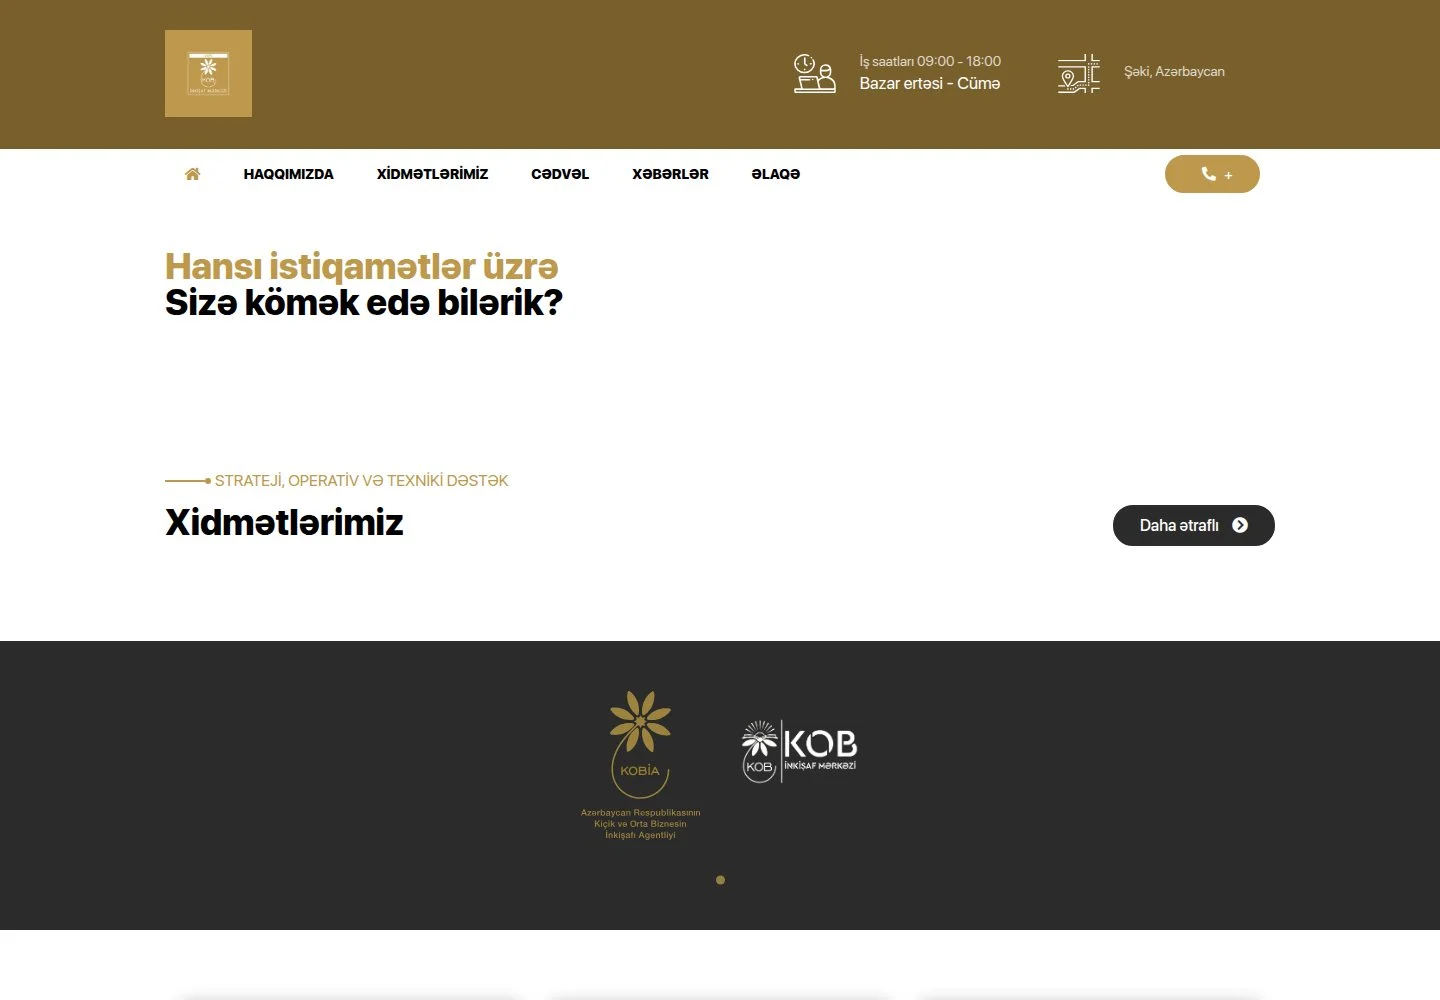Open the CƏDVƏL menu item
The width and height of the screenshot is (1440, 1000).
pyautogui.click(x=560, y=174)
